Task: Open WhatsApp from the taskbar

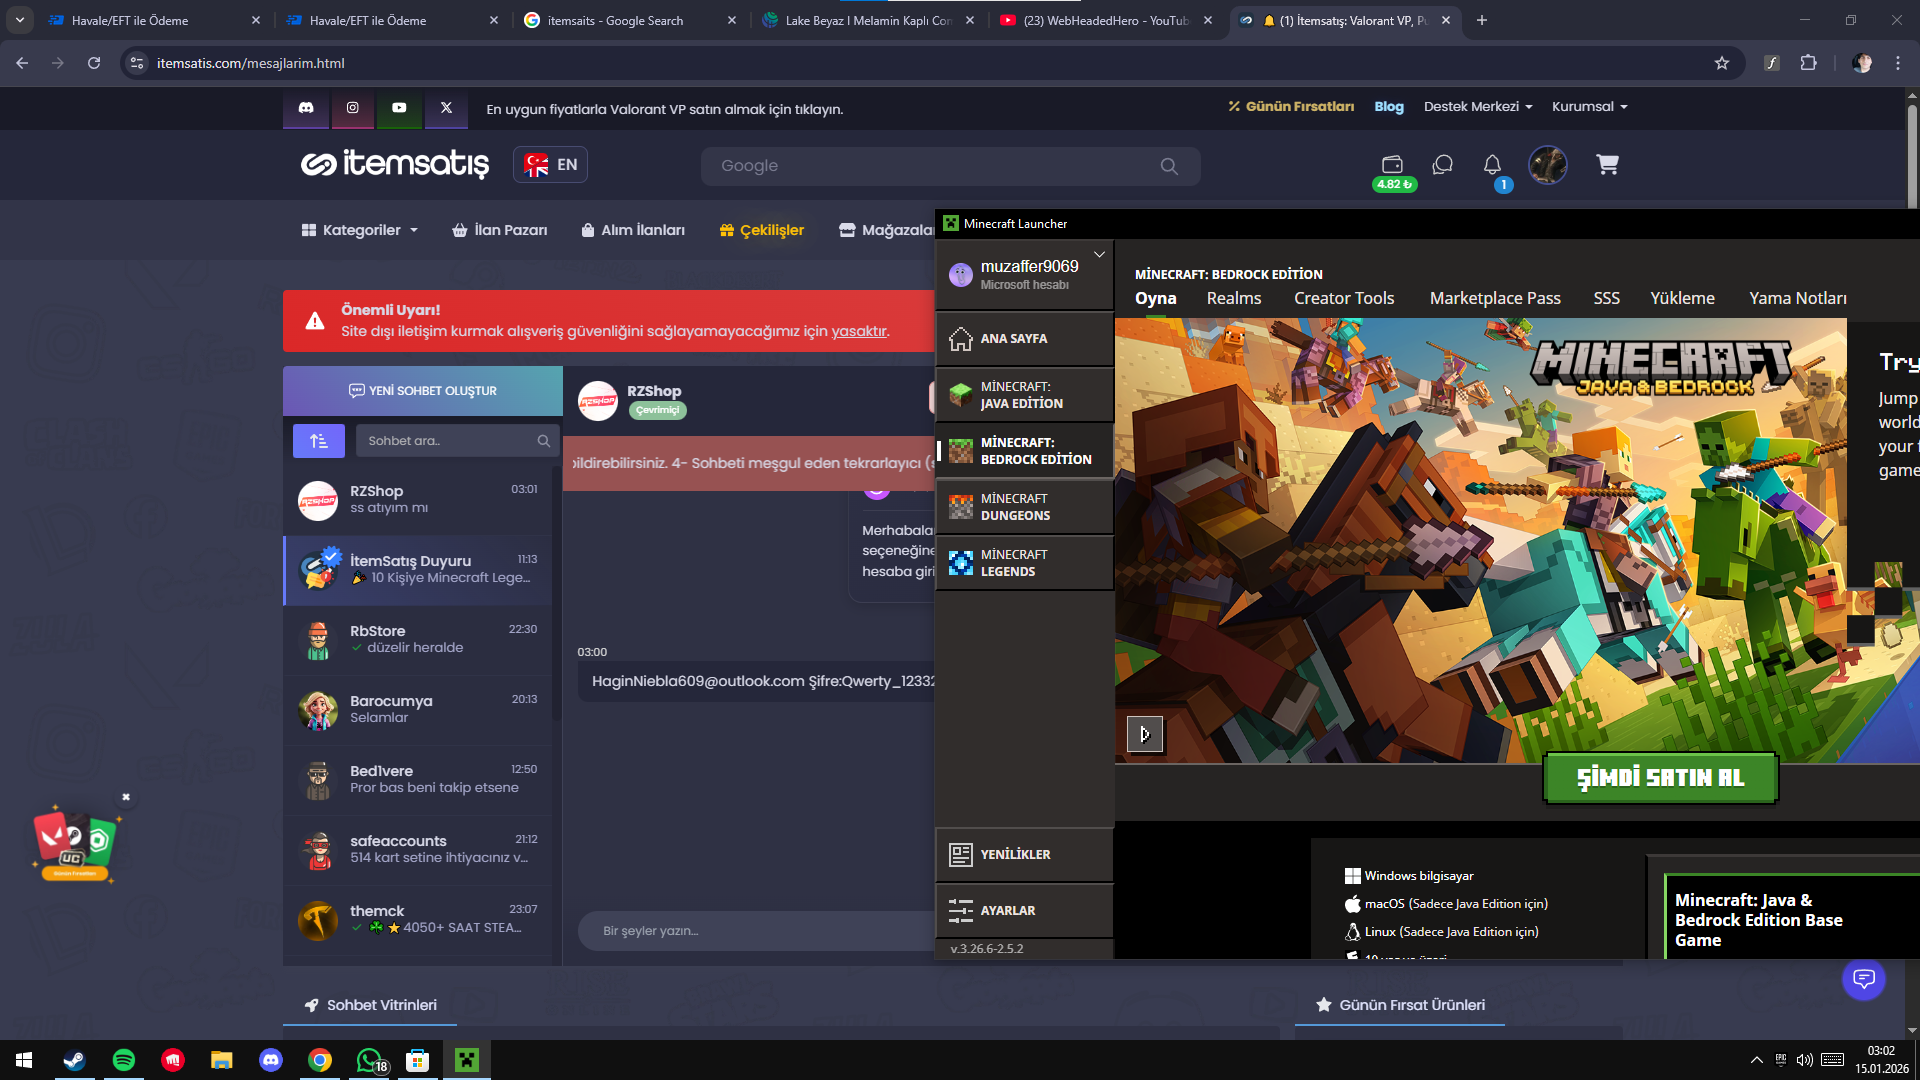Action: point(369,1060)
